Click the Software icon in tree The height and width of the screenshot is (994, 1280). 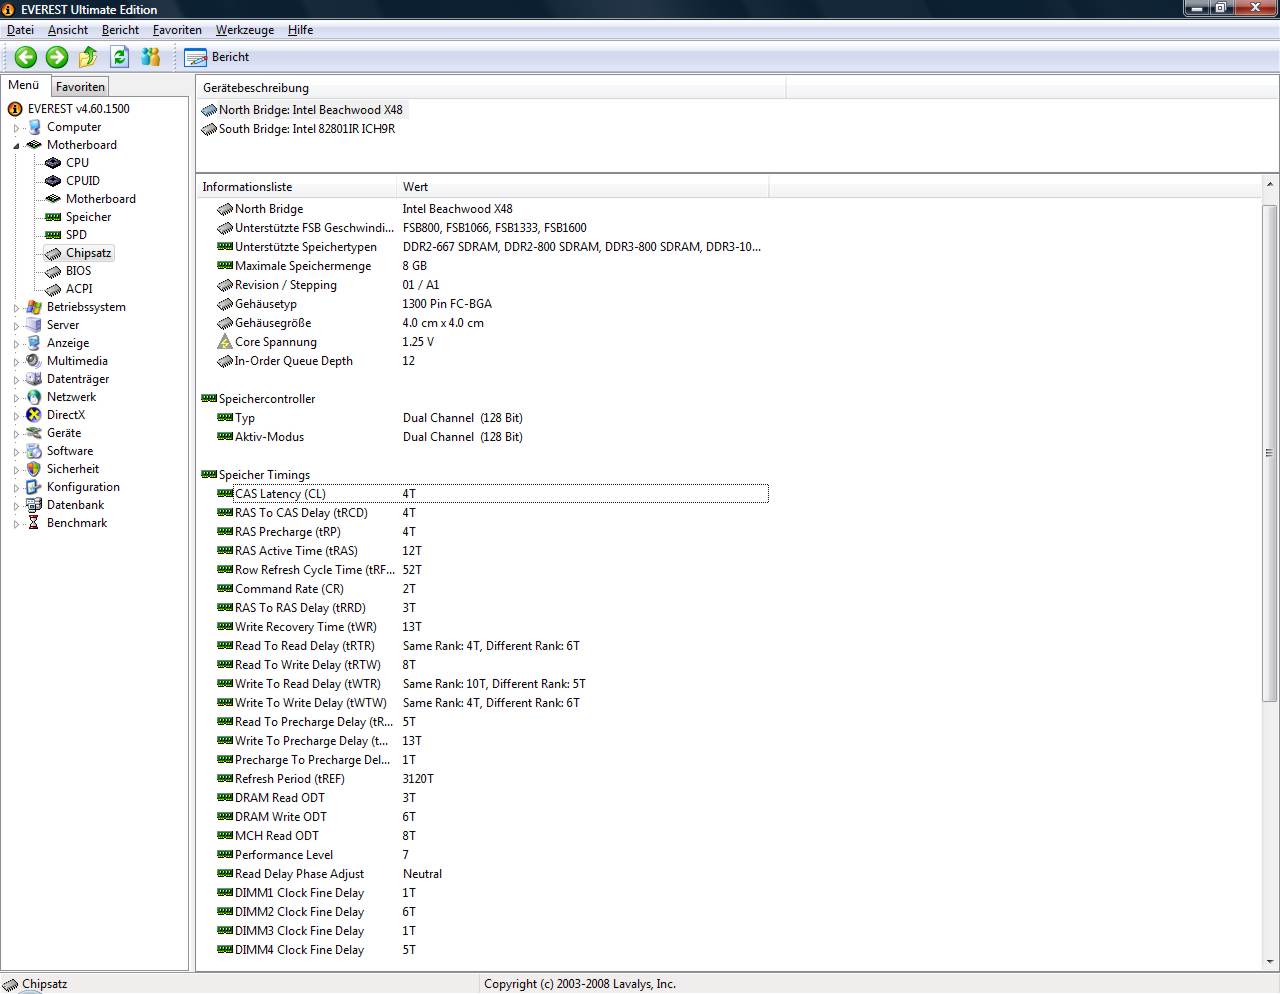tap(34, 451)
